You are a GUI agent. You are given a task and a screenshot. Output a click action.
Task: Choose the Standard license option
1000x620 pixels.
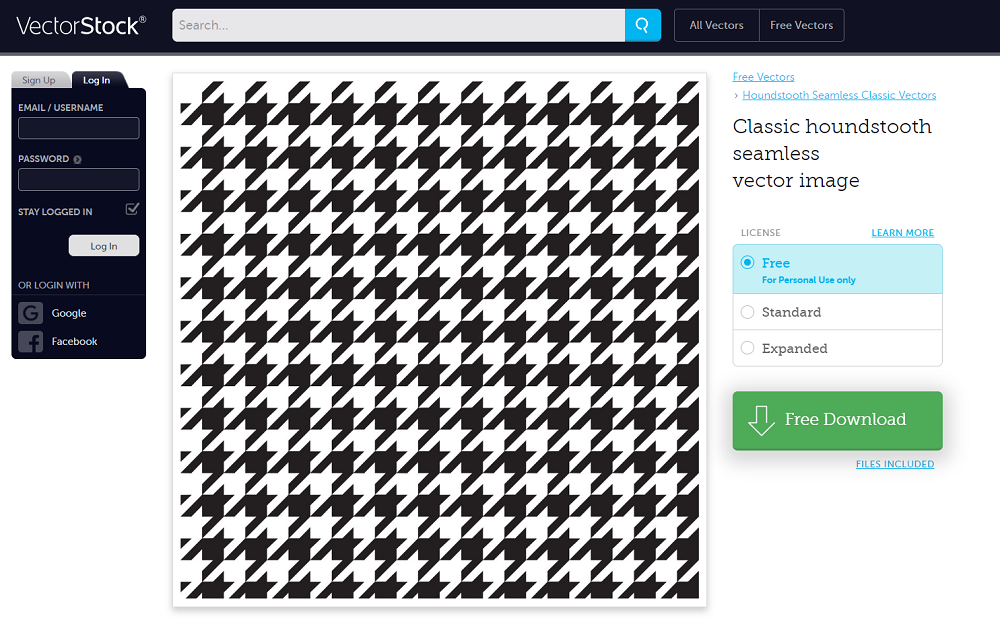748,312
